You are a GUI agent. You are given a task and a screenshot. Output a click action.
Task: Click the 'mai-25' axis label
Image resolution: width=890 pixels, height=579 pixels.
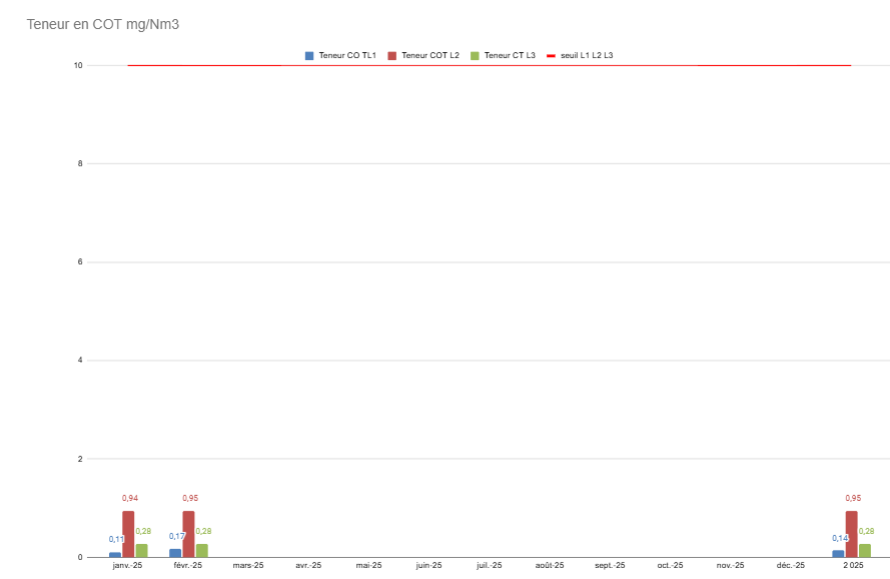pos(369,565)
